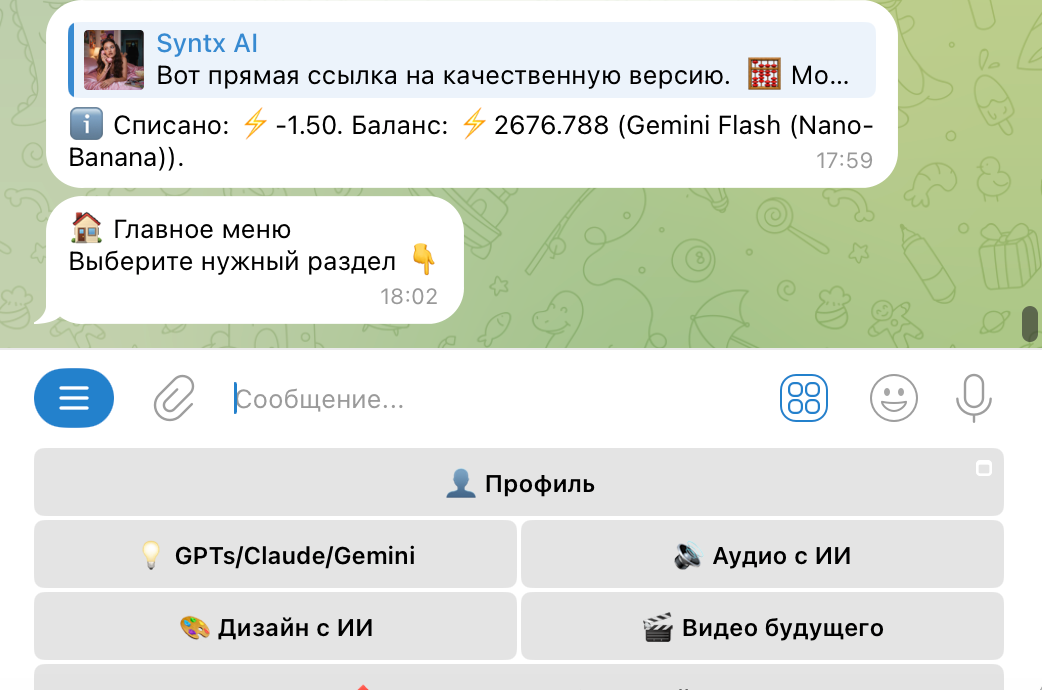Click the 18:02 timestamp on Главное меню message
The width and height of the screenshot is (1042, 690).
[408, 297]
